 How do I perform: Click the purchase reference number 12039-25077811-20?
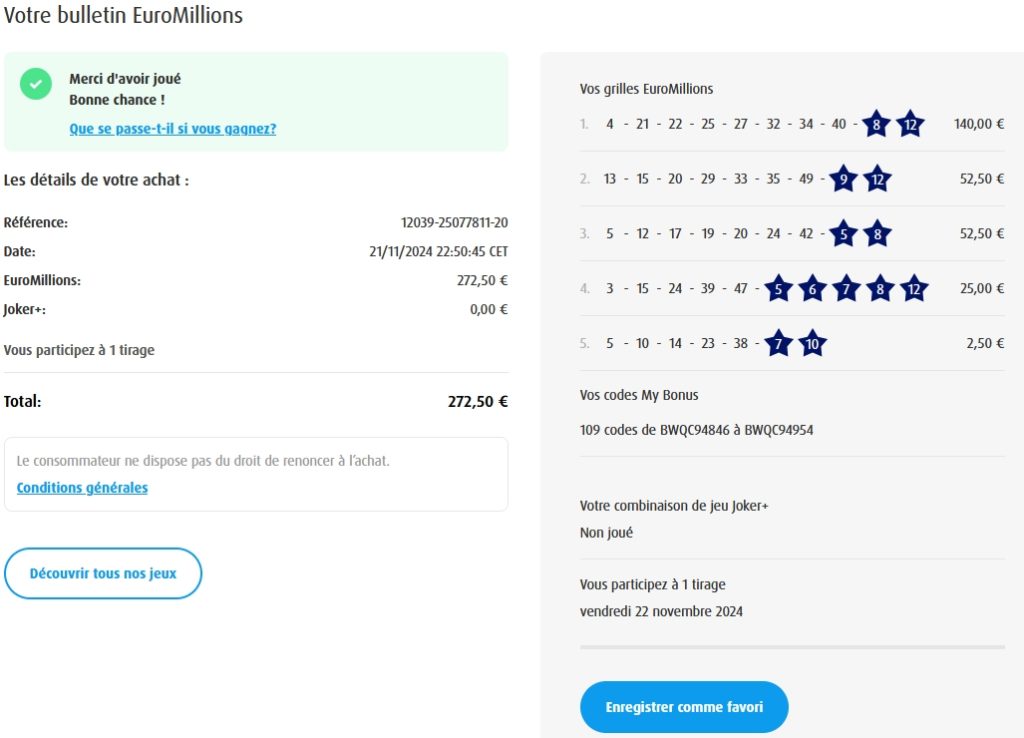tap(454, 223)
